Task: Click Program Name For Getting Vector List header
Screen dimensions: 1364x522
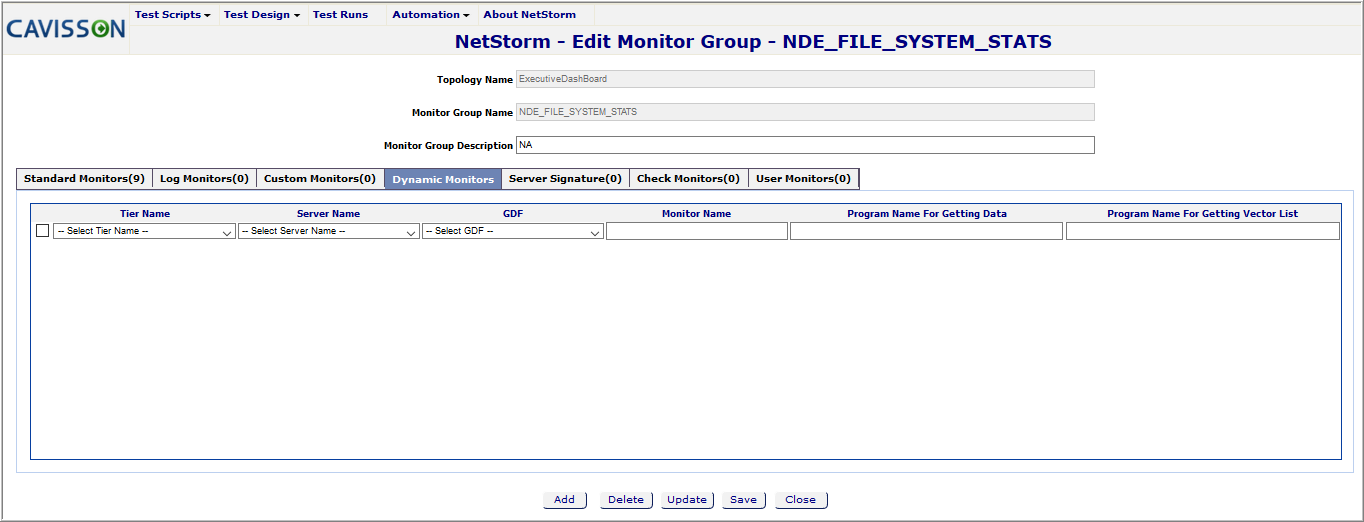Action: [1203, 214]
